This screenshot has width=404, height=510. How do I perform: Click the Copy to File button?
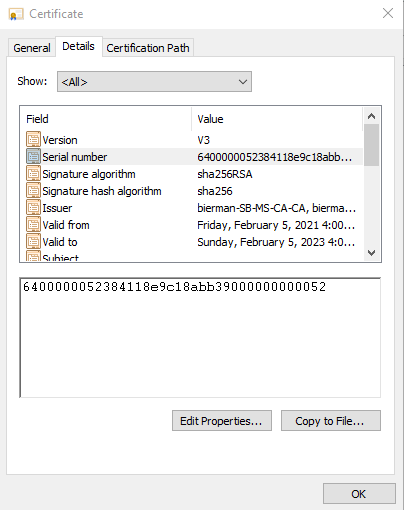331,421
